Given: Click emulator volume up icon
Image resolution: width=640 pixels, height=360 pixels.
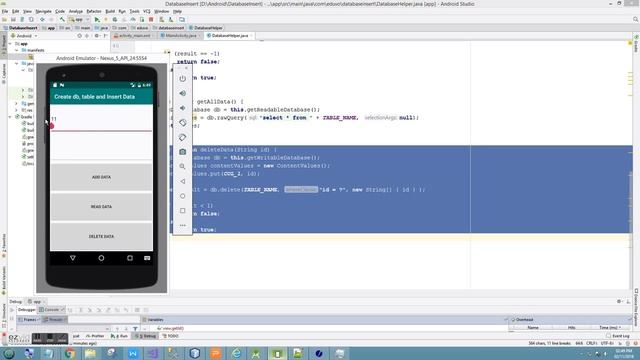Looking at the screenshot, I should click(182, 93).
